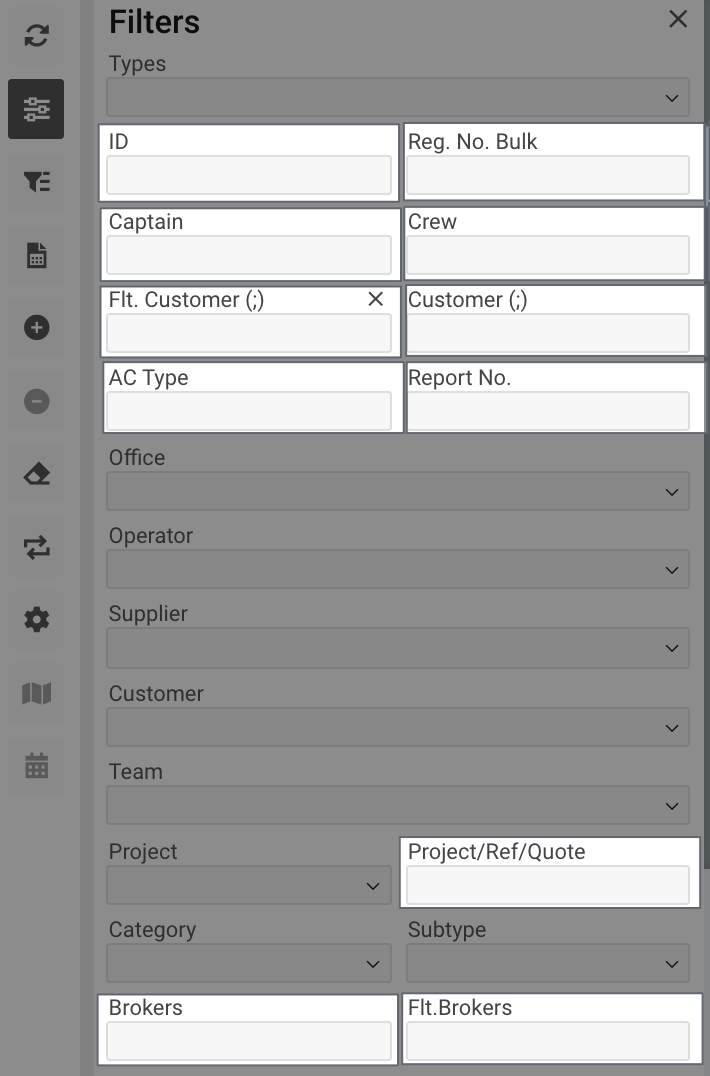Select the Brokers text field
The width and height of the screenshot is (710, 1076).
click(x=248, y=1040)
